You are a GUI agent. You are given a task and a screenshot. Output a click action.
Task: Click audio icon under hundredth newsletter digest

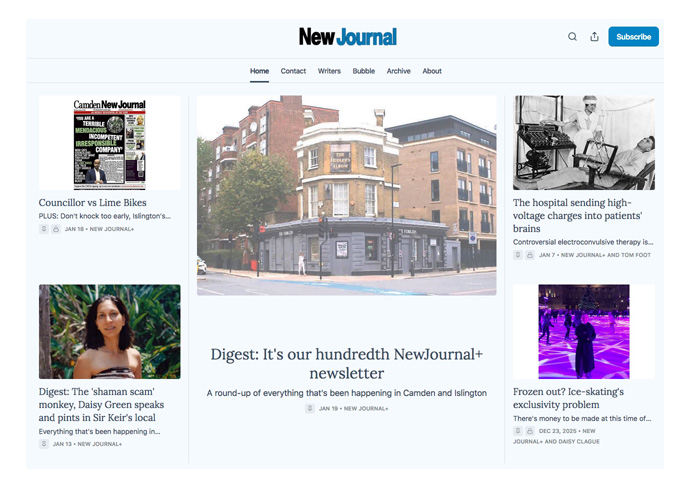[x=310, y=408]
